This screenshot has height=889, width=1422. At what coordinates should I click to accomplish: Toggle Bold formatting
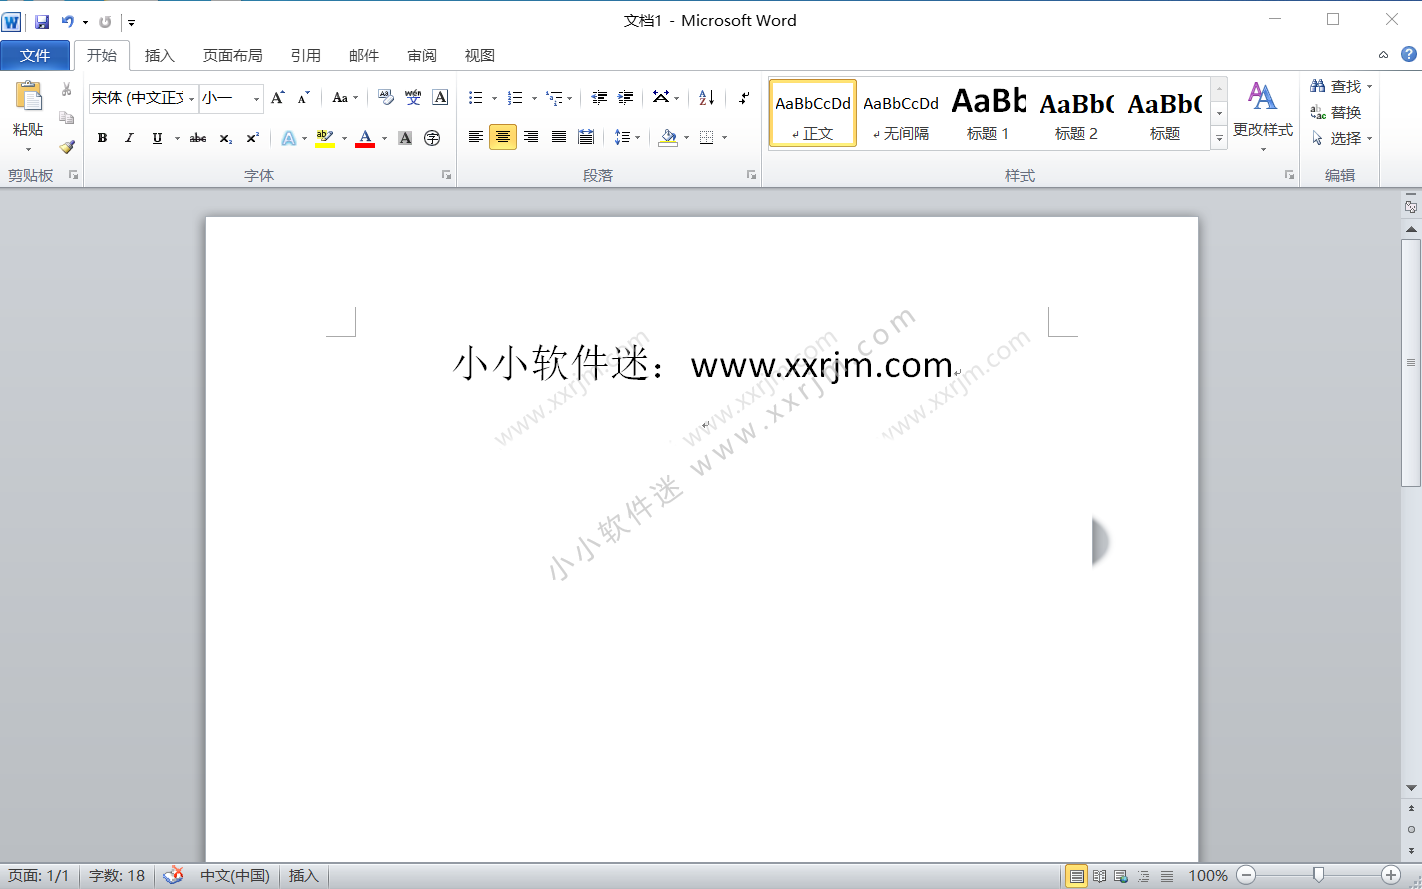(102, 138)
